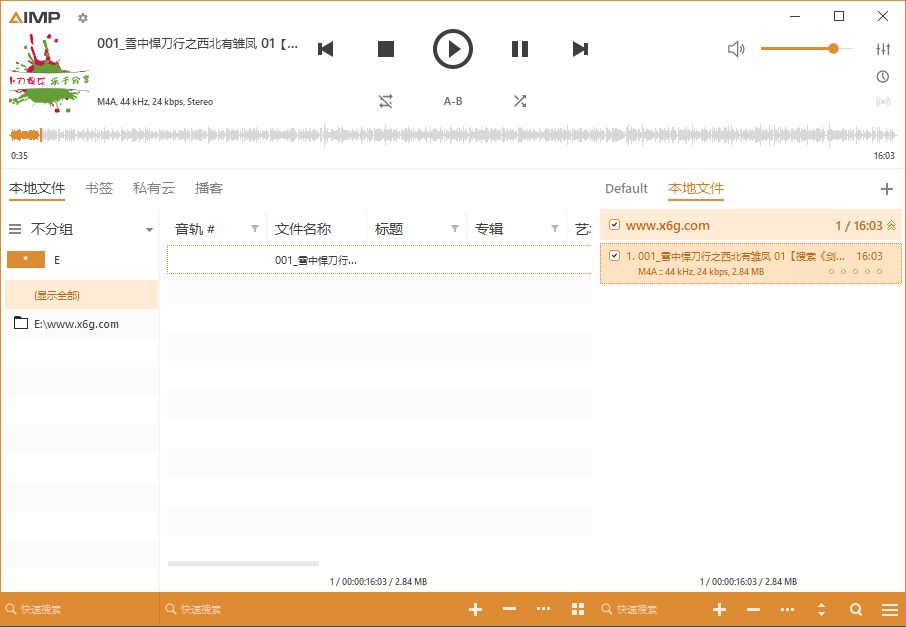Add files using the plus button
The height and width of the screenshot is (627, 906).
[475, 609]
